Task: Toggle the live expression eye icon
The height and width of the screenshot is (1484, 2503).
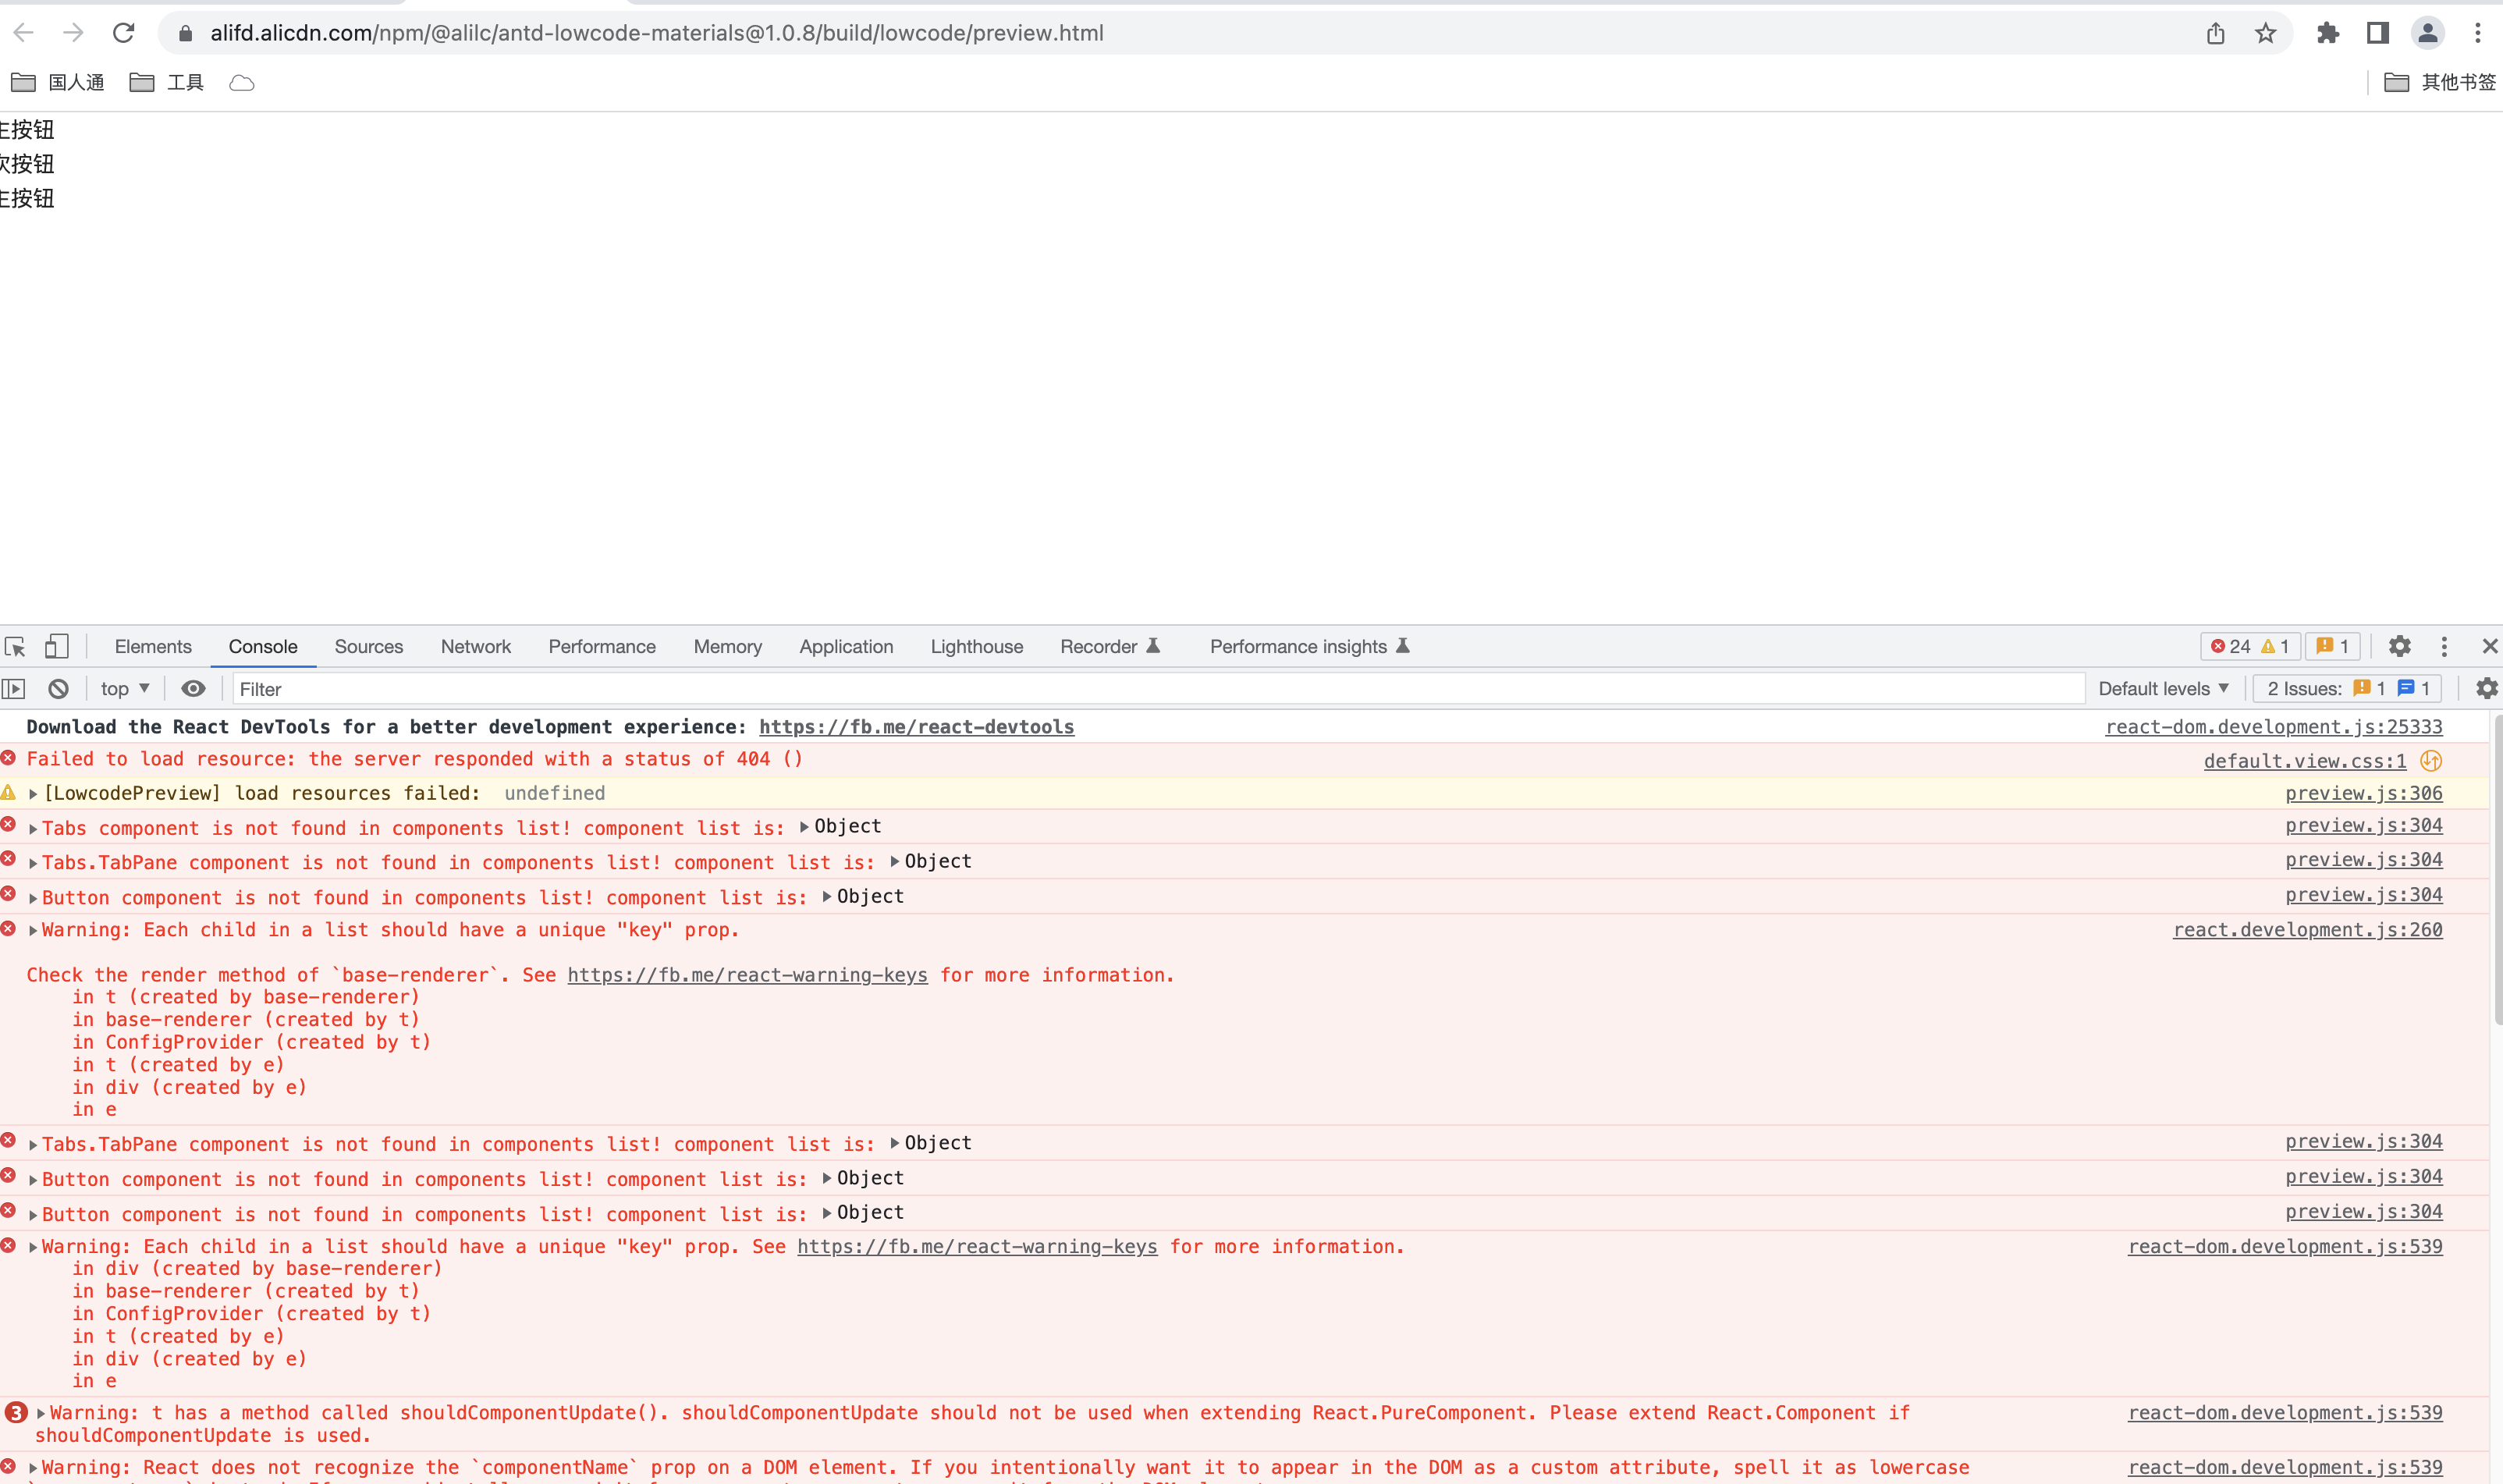Action: [x=193, y=688]
